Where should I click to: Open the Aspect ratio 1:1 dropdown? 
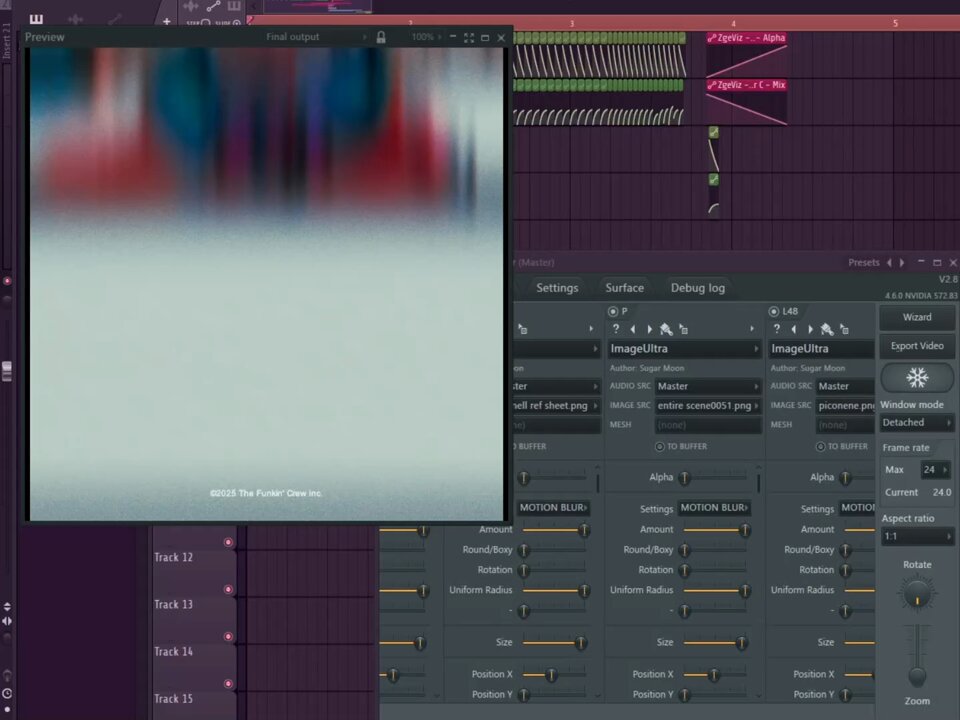click(x=917, y=536)
